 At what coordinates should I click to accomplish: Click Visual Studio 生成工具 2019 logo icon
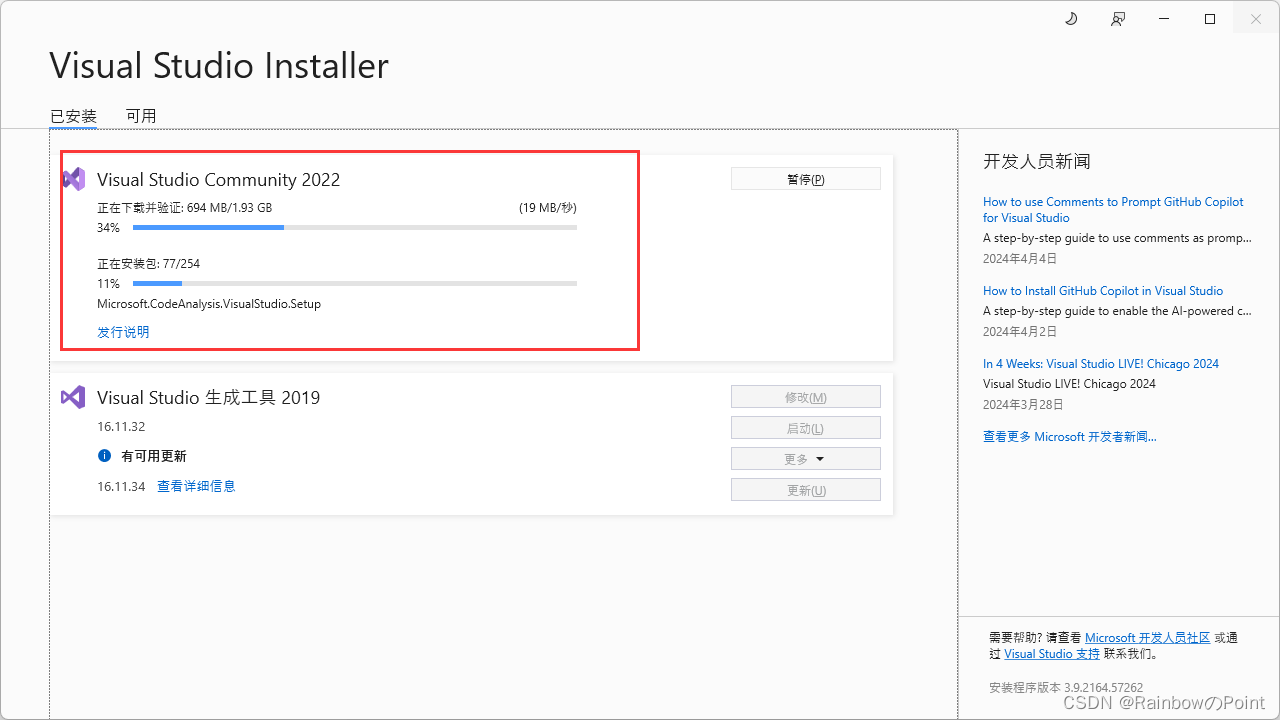point(73,397)
